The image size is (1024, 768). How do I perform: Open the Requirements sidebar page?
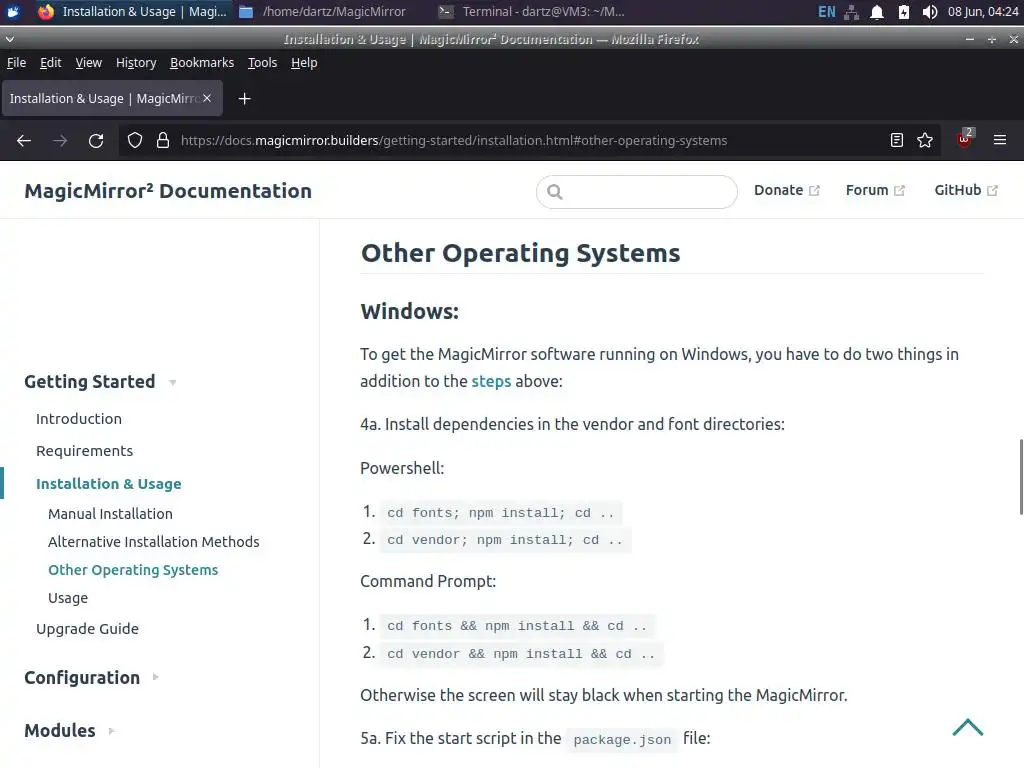pyautogui.click(x=84, y=451)
